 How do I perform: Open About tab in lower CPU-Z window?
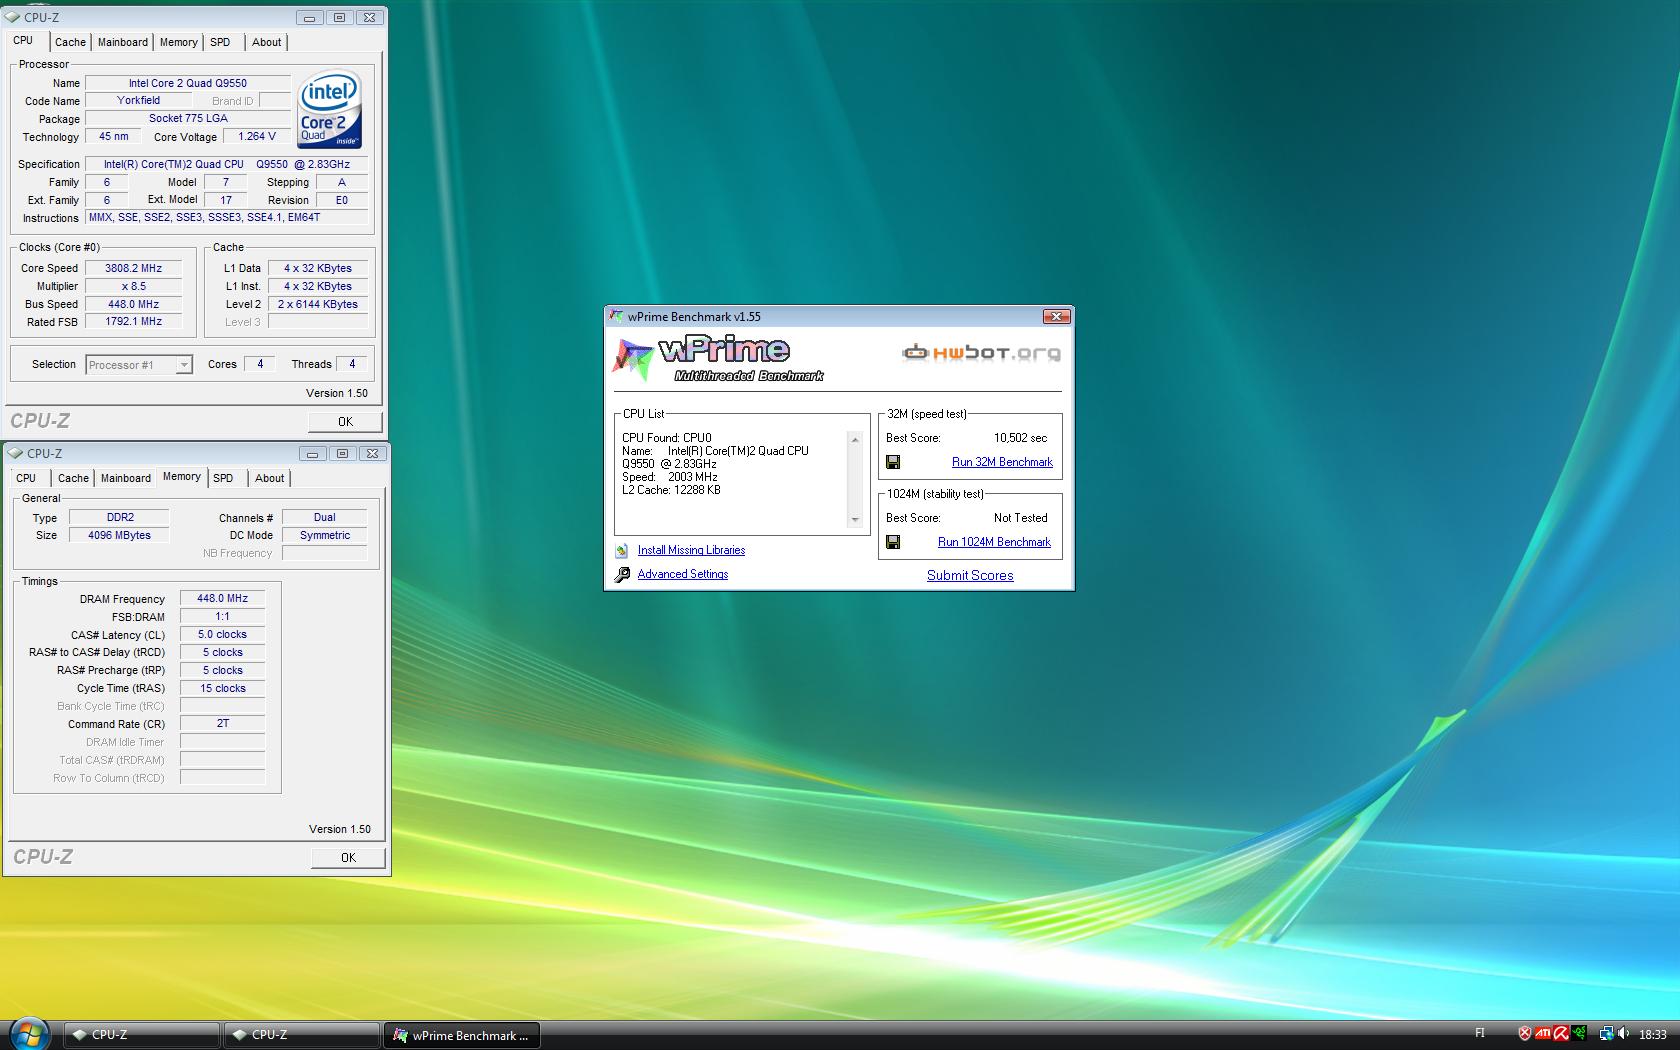(269, 478)
